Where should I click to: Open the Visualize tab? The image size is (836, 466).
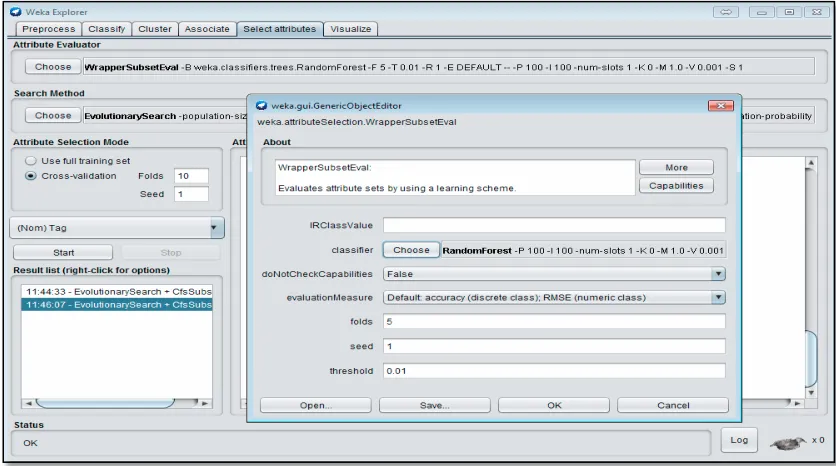pos(350,29)
